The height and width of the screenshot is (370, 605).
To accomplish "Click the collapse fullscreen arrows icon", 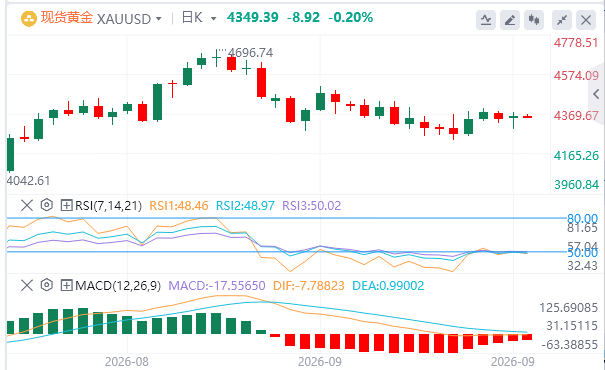I will tap(562, 20).
